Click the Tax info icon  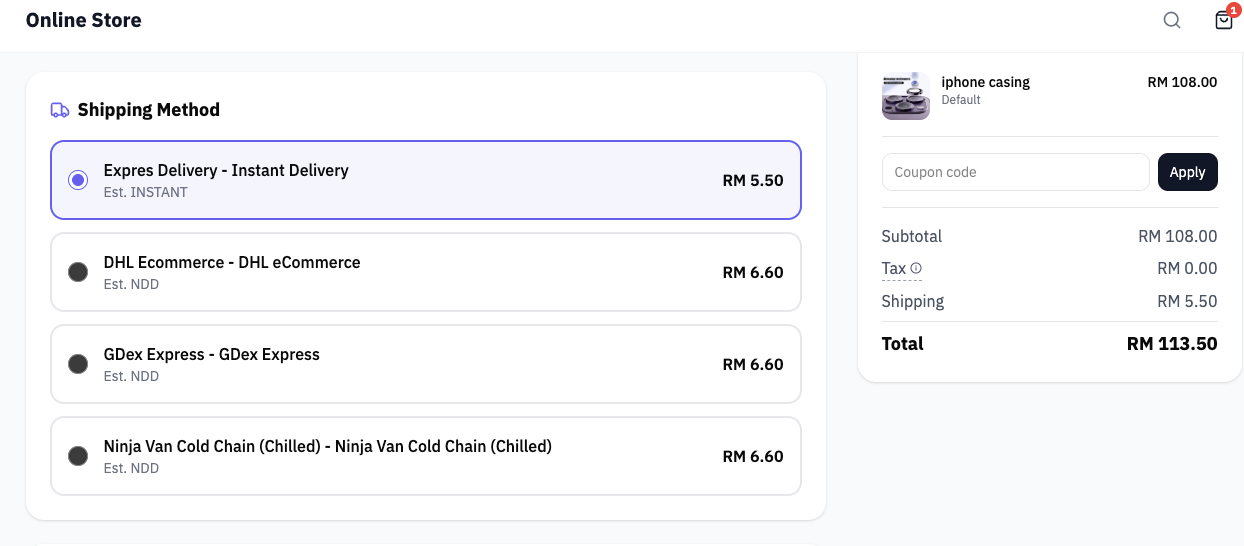[x=916, y=268]
